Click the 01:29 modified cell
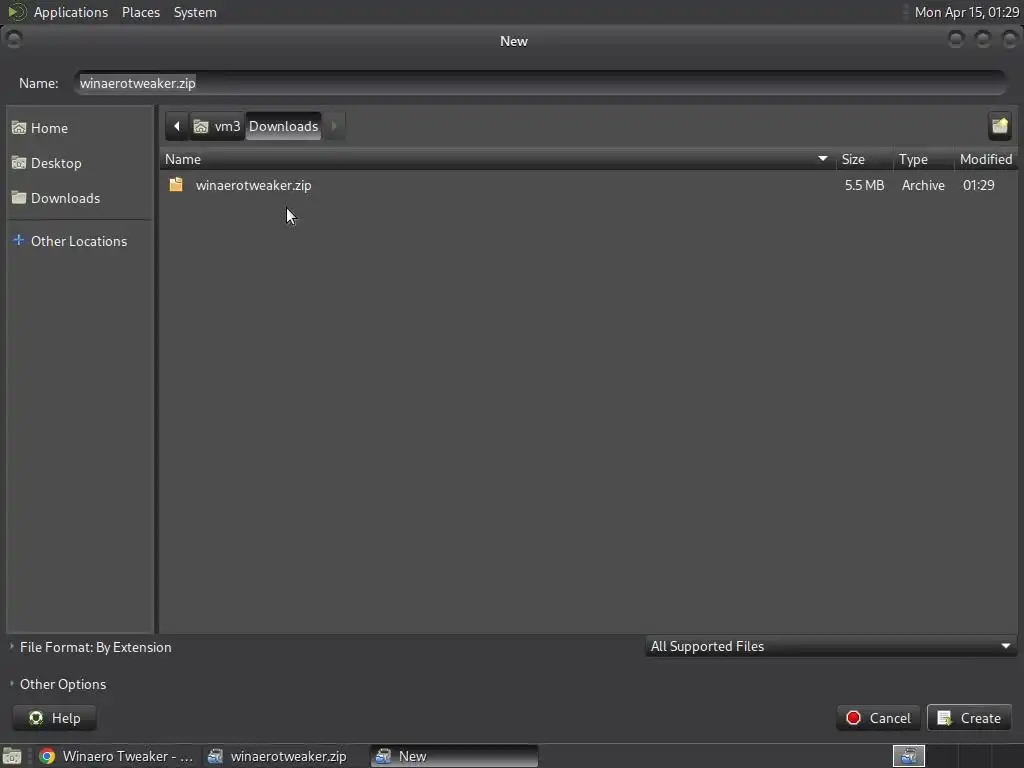Viewport: 1024px width, 768px height. (978, 185)
